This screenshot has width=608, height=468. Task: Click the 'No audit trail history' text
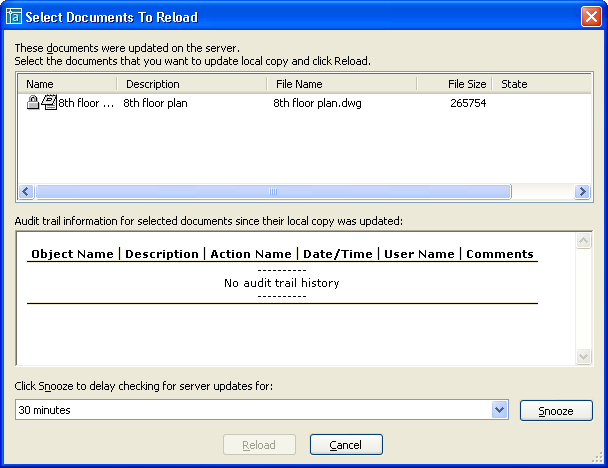click(282, 283)
